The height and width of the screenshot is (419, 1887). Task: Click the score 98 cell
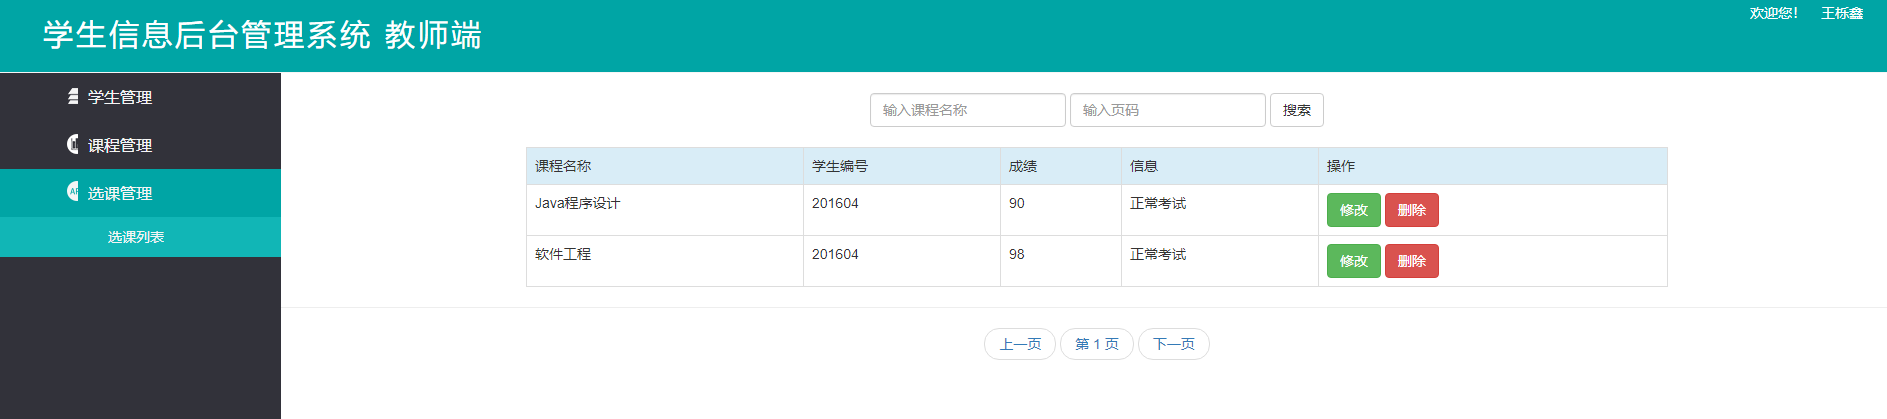1061,261
